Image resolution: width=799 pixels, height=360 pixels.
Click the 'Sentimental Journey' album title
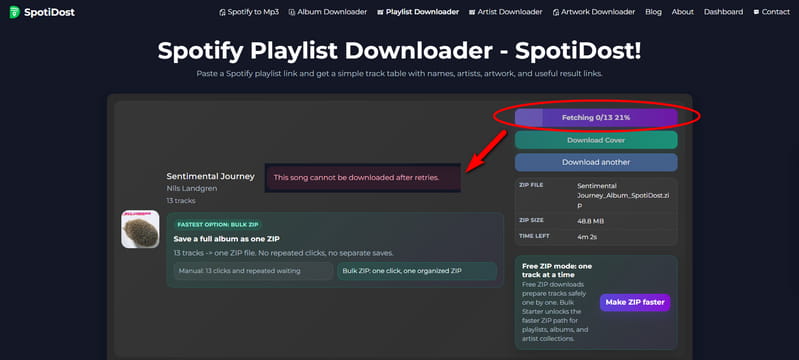[210, 176]
